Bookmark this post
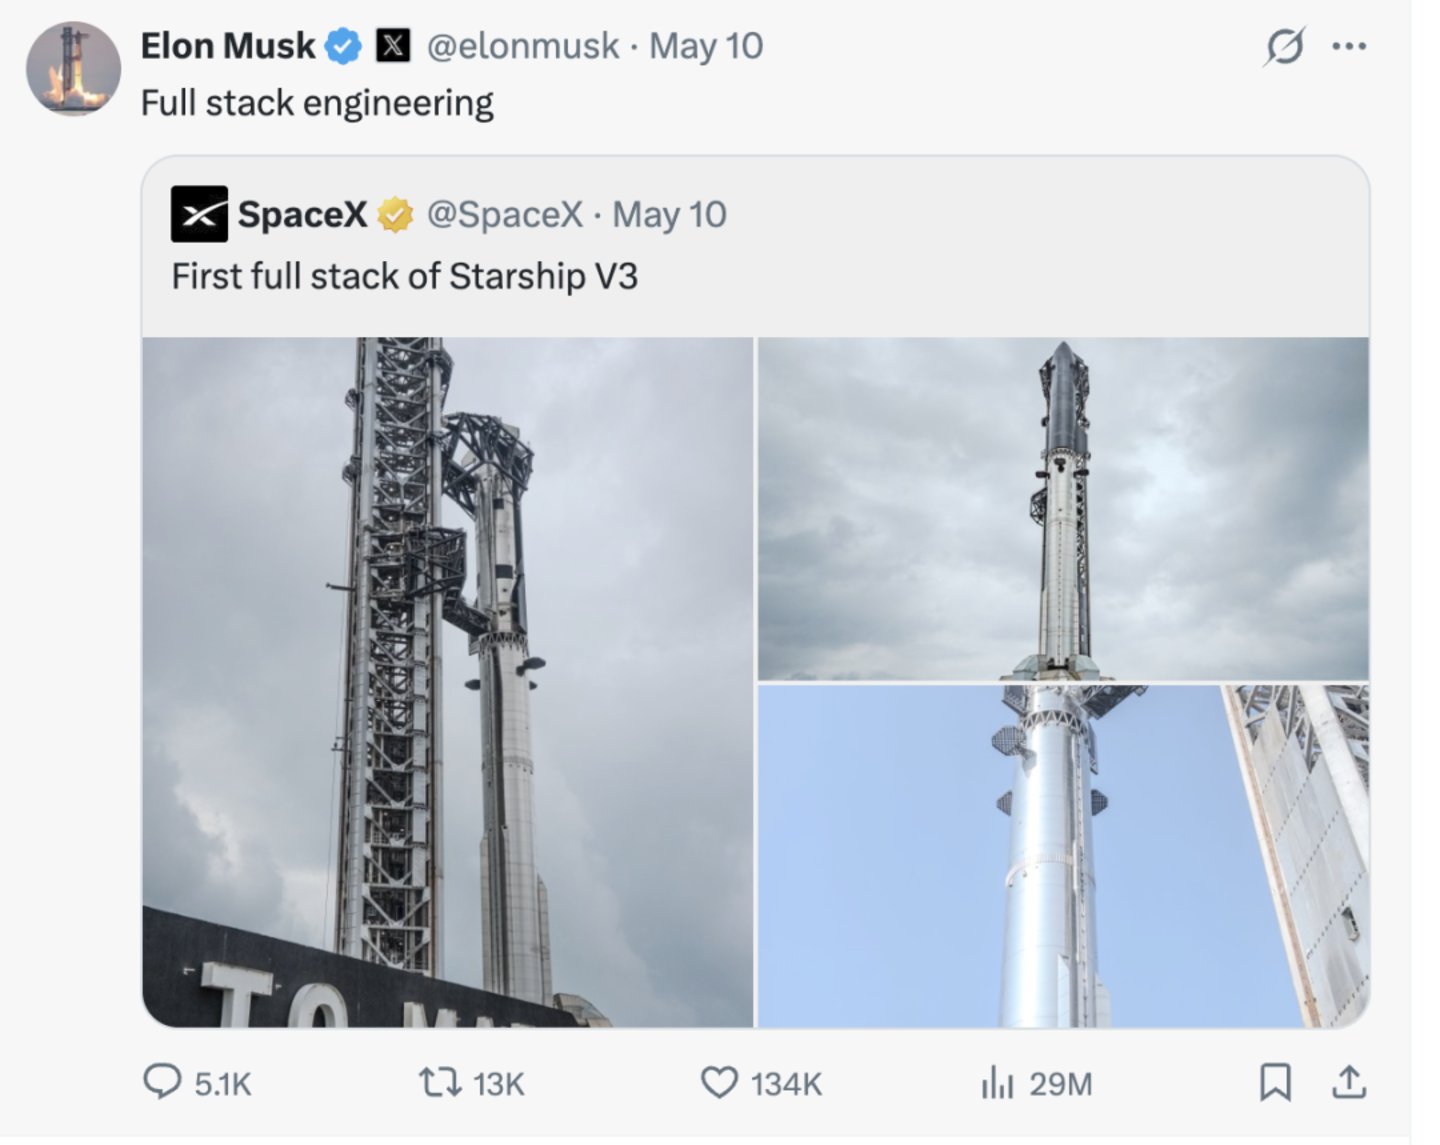The image size is (1440, 1145). point(1275,1083)
